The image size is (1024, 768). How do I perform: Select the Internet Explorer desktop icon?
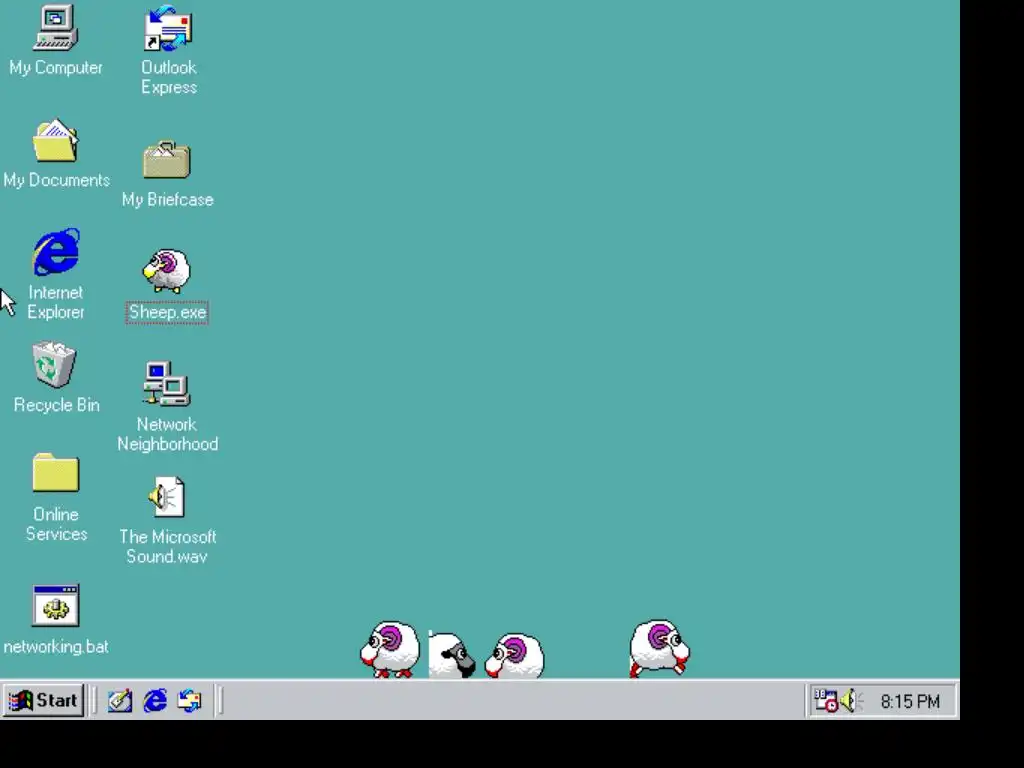[56, 251]
